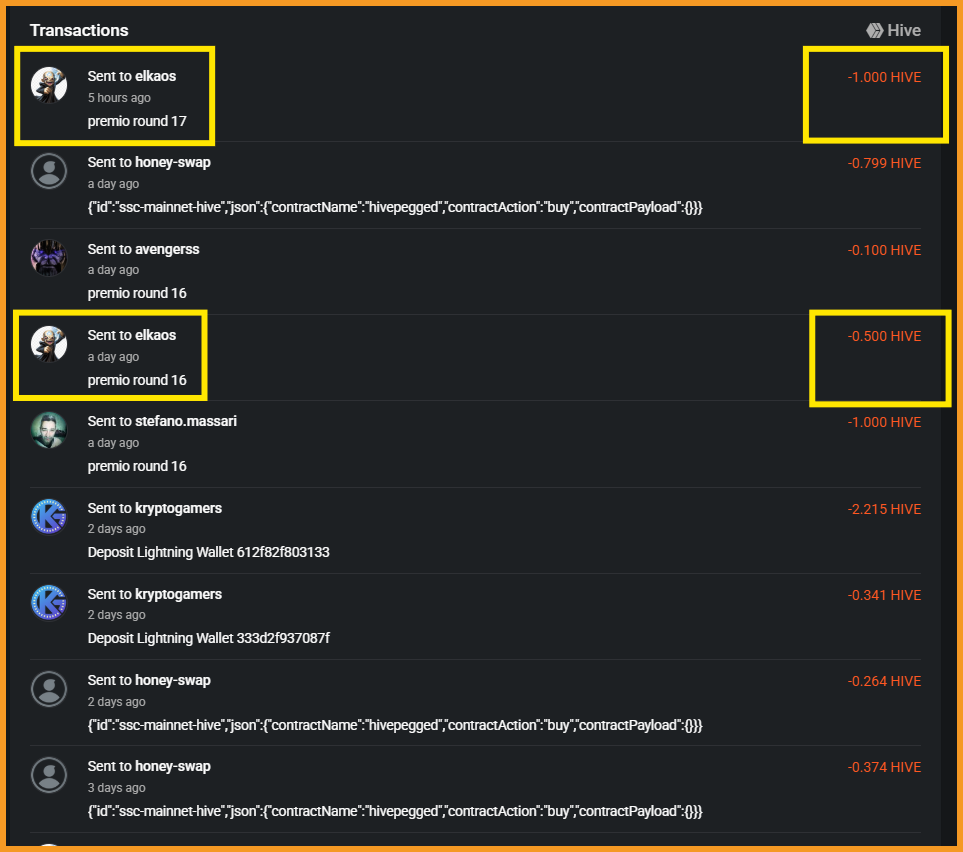Click honey-swap avatar in the -0.264 HIVE row
This screenshot has height=852, width=963.
click(x=49, y=689)
